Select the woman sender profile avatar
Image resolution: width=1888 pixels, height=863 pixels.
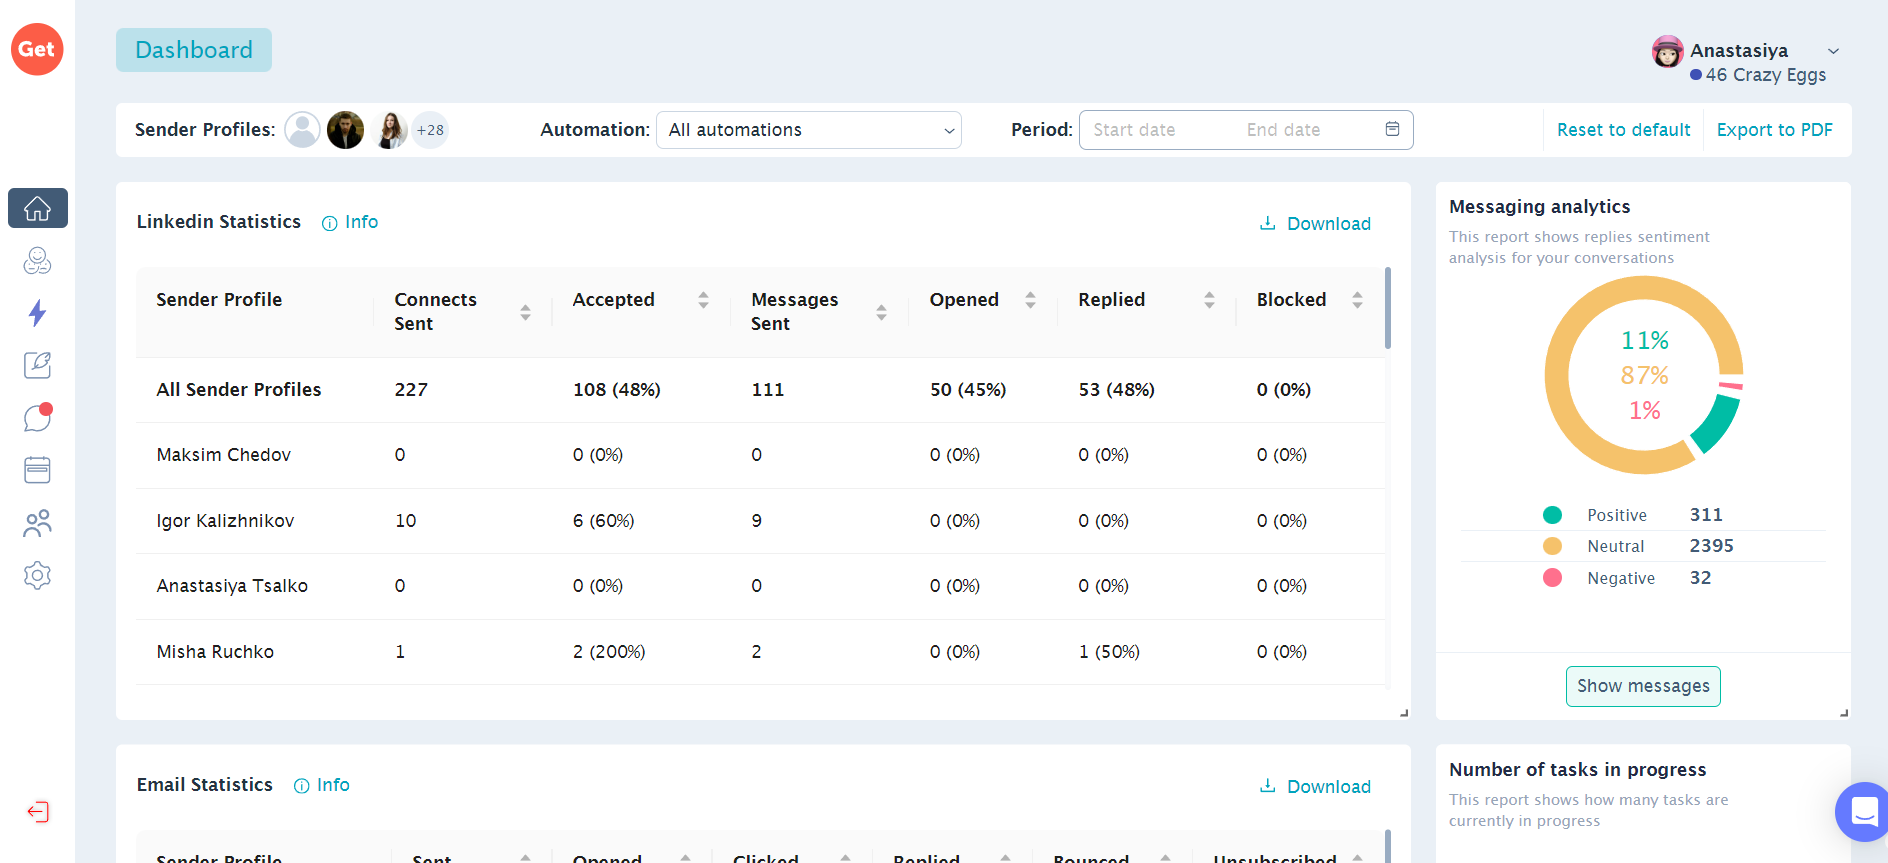389,130
